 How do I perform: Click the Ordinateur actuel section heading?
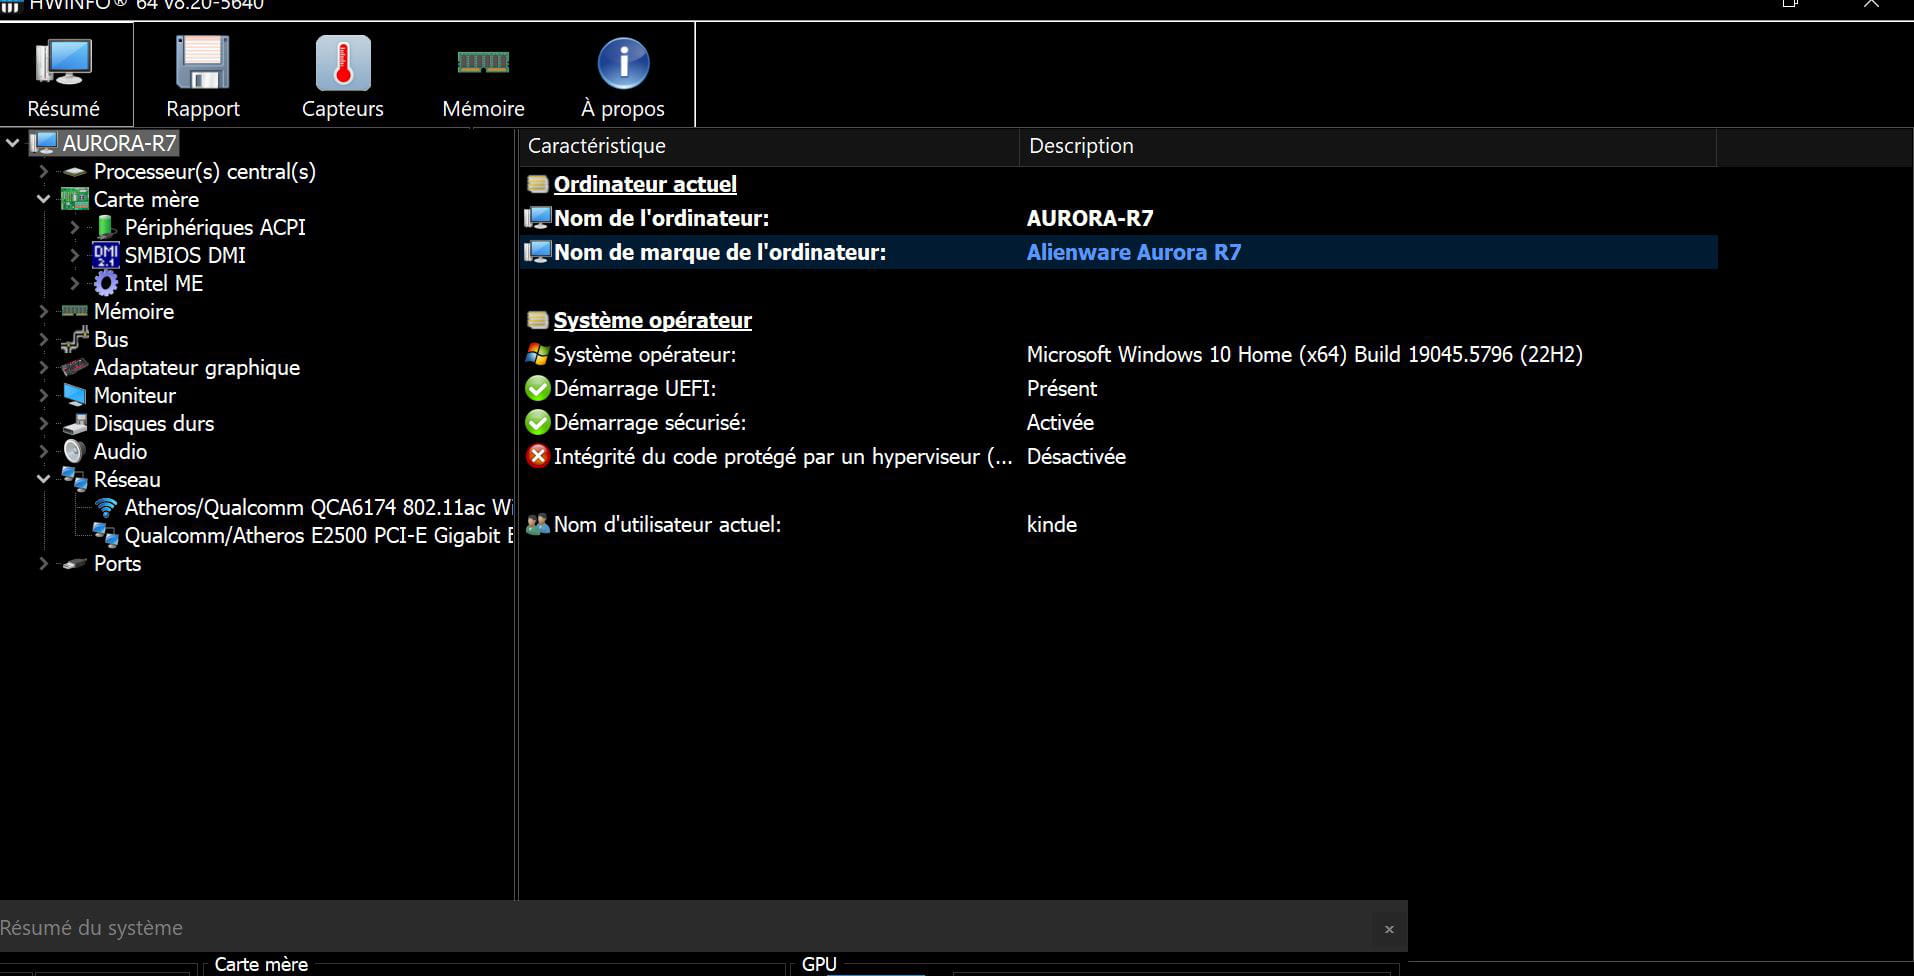(x=645, y=184)
